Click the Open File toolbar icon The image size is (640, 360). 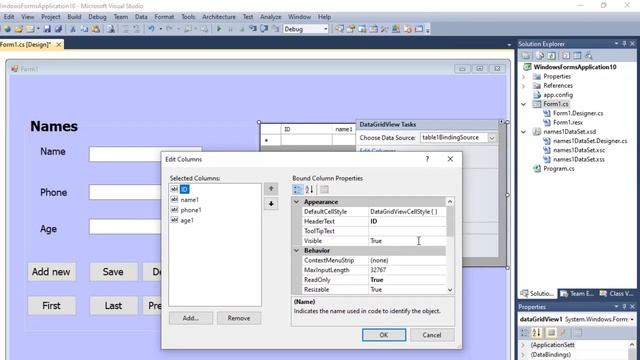click(x=18, y=29)
